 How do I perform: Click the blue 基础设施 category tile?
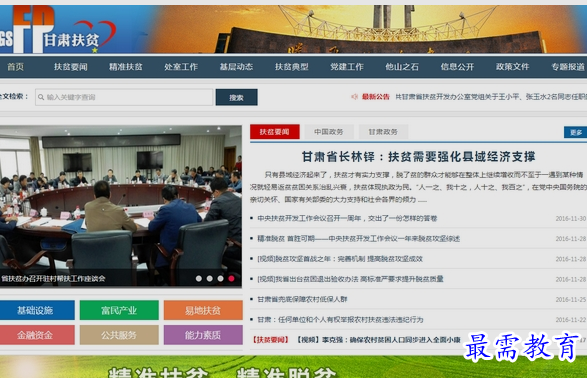point(37,310)
